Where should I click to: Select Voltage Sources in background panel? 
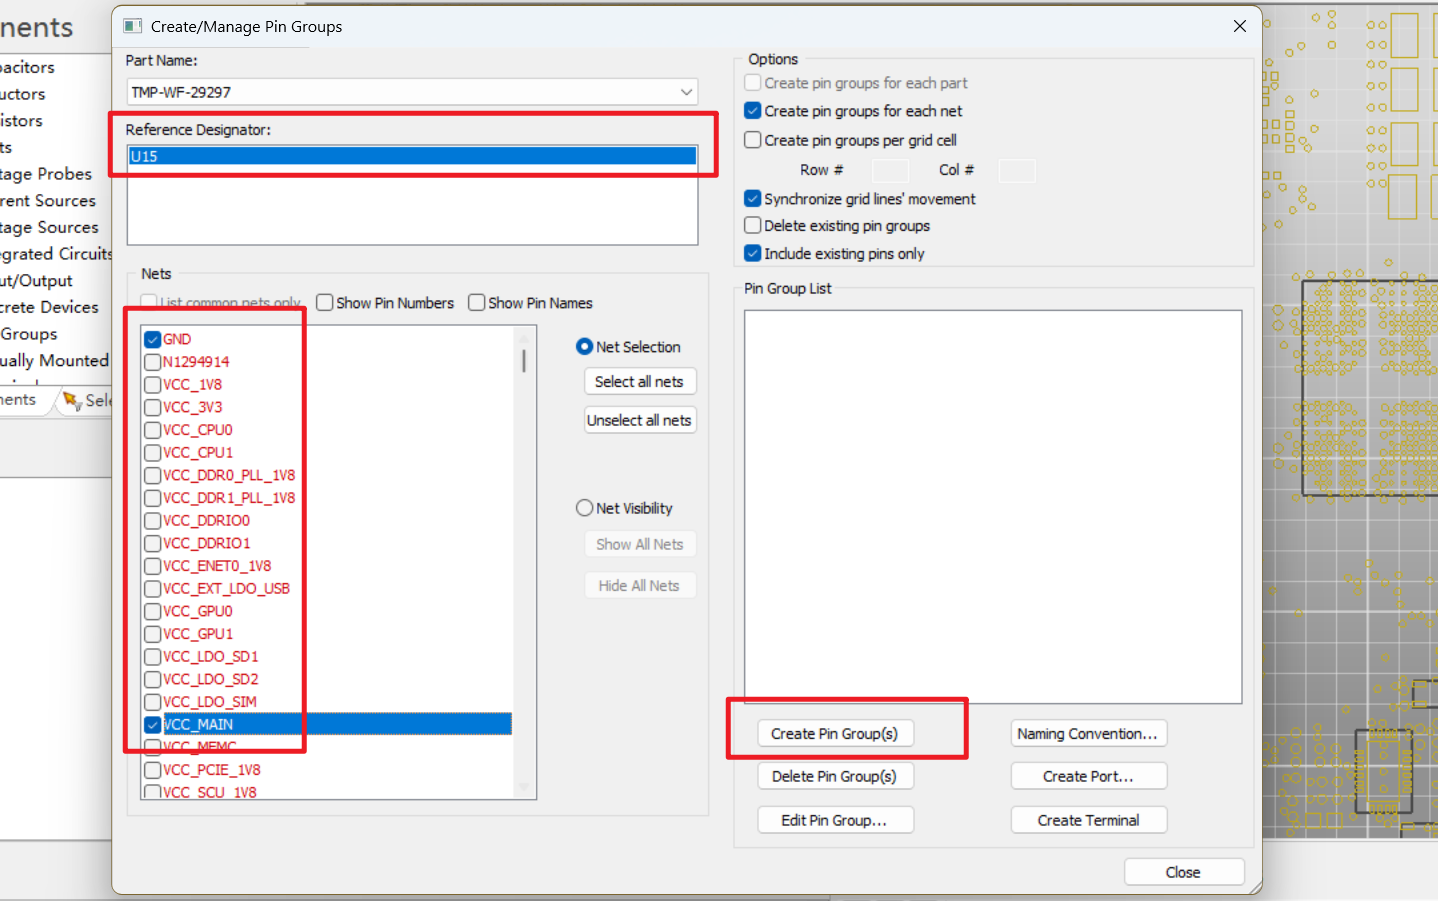(49, 228)
